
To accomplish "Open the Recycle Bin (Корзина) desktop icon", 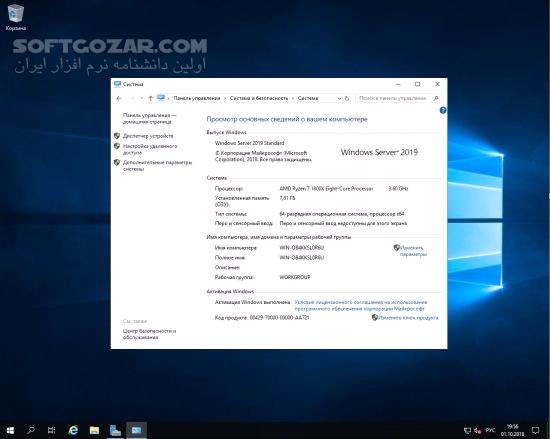I will [15, 18].
